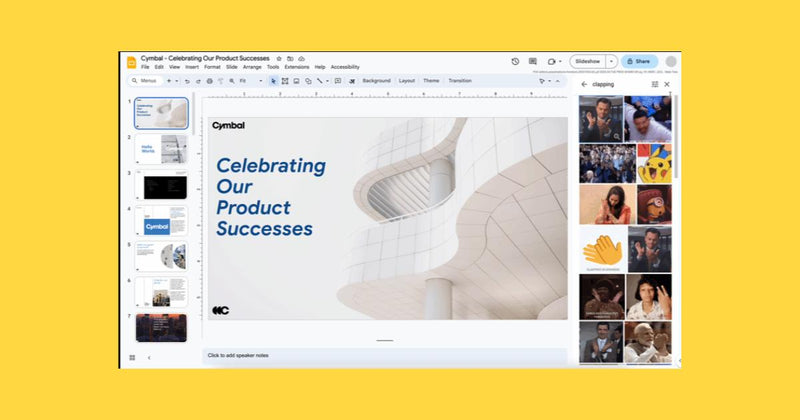
Task: Click the zoom magnifier tool
Action: 232,81
